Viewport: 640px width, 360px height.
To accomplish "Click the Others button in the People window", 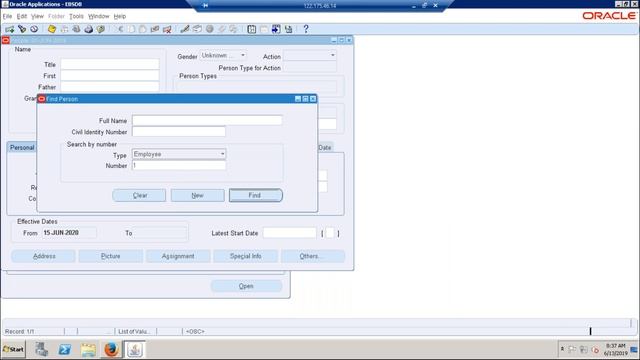I will coord(313,256).
